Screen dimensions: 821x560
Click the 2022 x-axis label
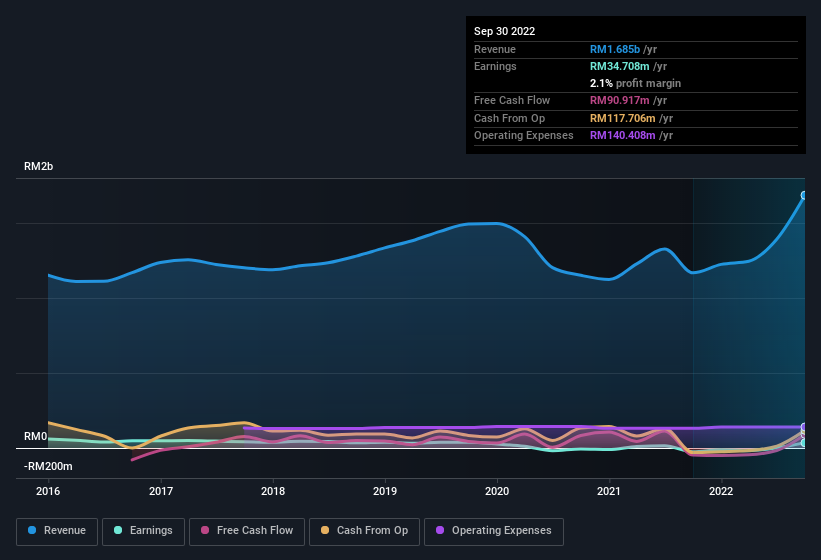pyautogui.click(x=721, y=491)
